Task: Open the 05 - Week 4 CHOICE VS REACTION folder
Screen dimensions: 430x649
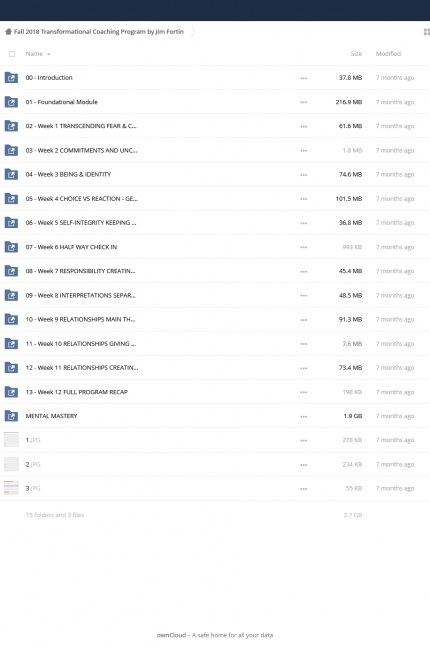Action: pyautogui.click(x=82, y=199)
